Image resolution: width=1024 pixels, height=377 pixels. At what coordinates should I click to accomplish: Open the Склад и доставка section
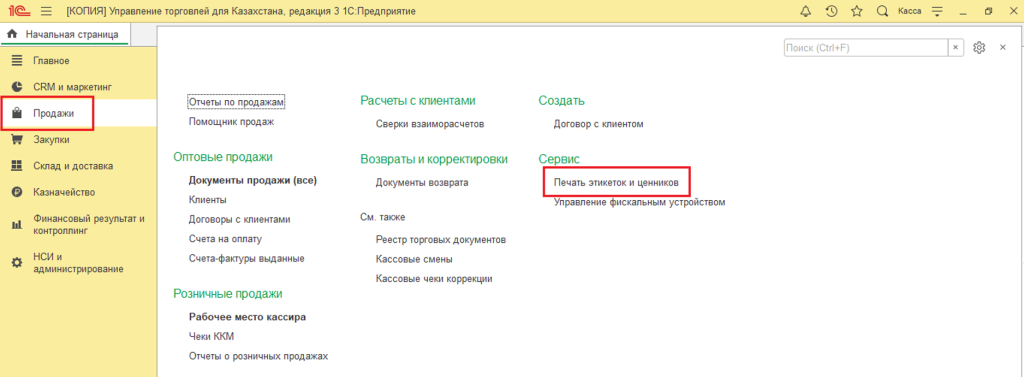tap(72, 166)
